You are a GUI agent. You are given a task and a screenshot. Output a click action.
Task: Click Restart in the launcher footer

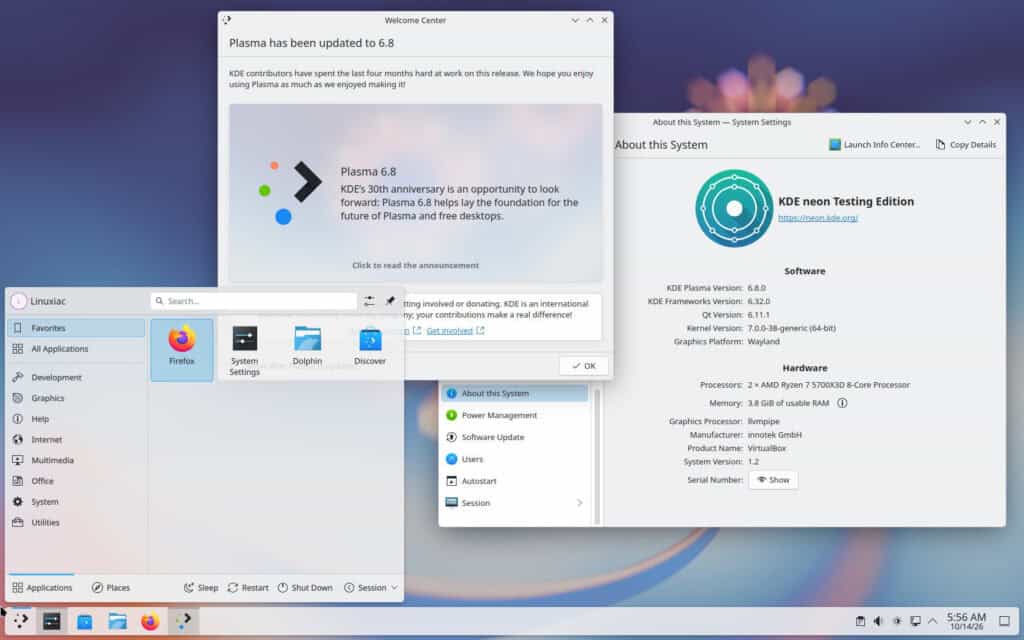tap(248, 588)
